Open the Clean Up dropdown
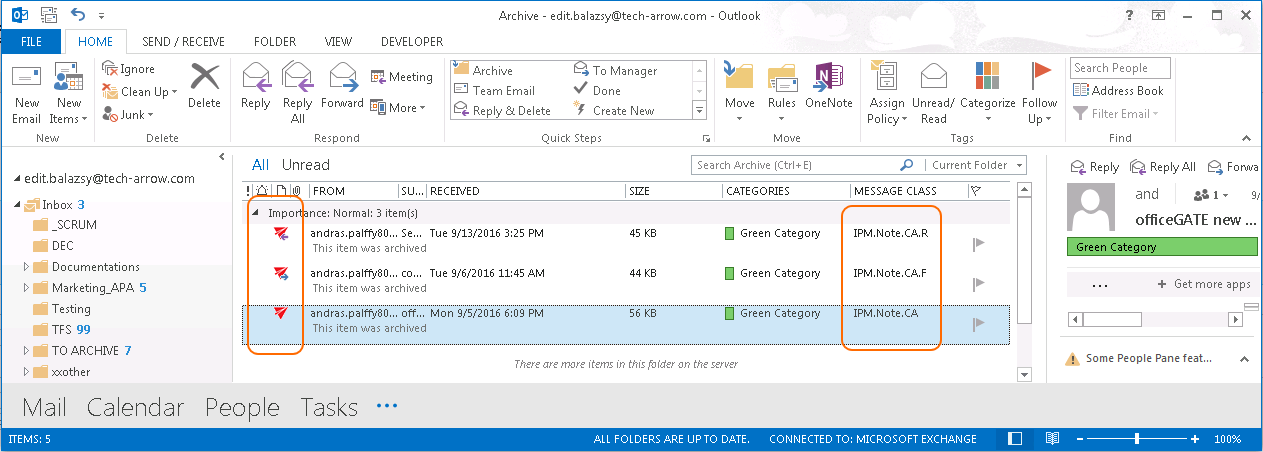The width and height of the screenshot is (1263, 452). point(141,91)
